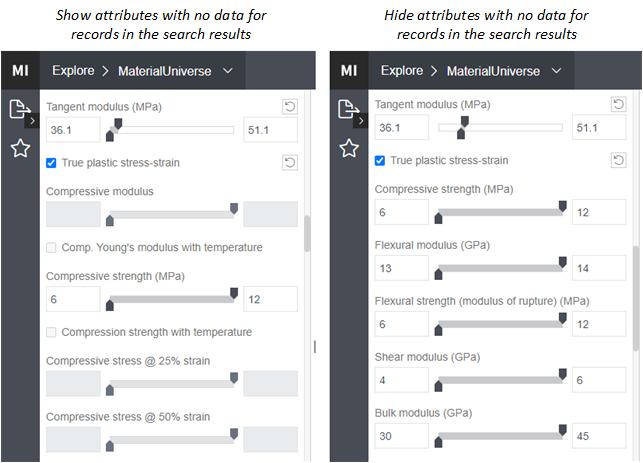Click the favorites star icon in right sidebar
This screenshot has width=643, height=463.
pyautogui.click(x=348, y=149)
